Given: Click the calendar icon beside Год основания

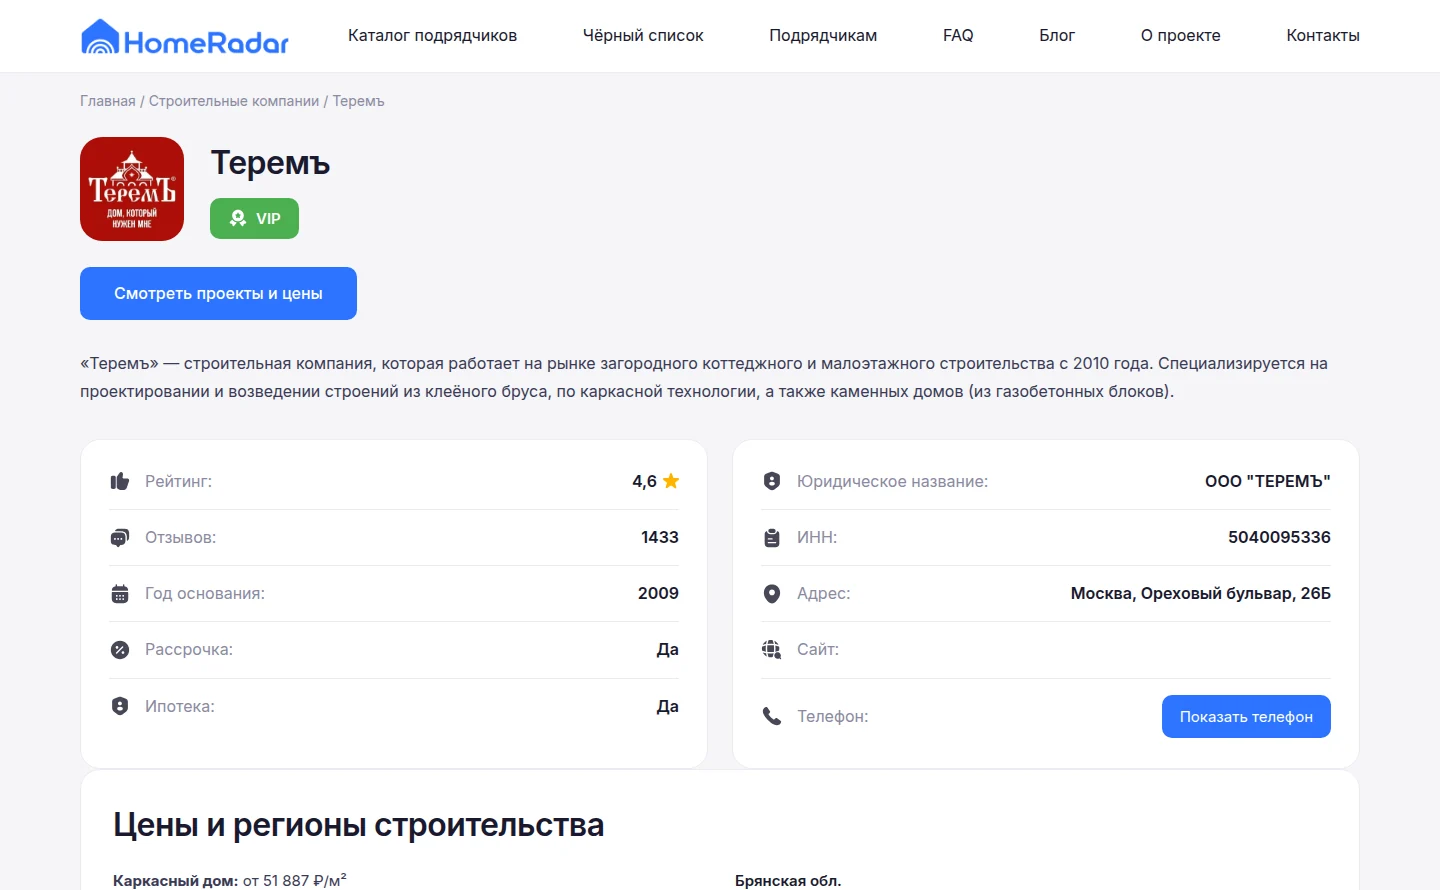Looking at the screenshot, I should pos(120,594).
